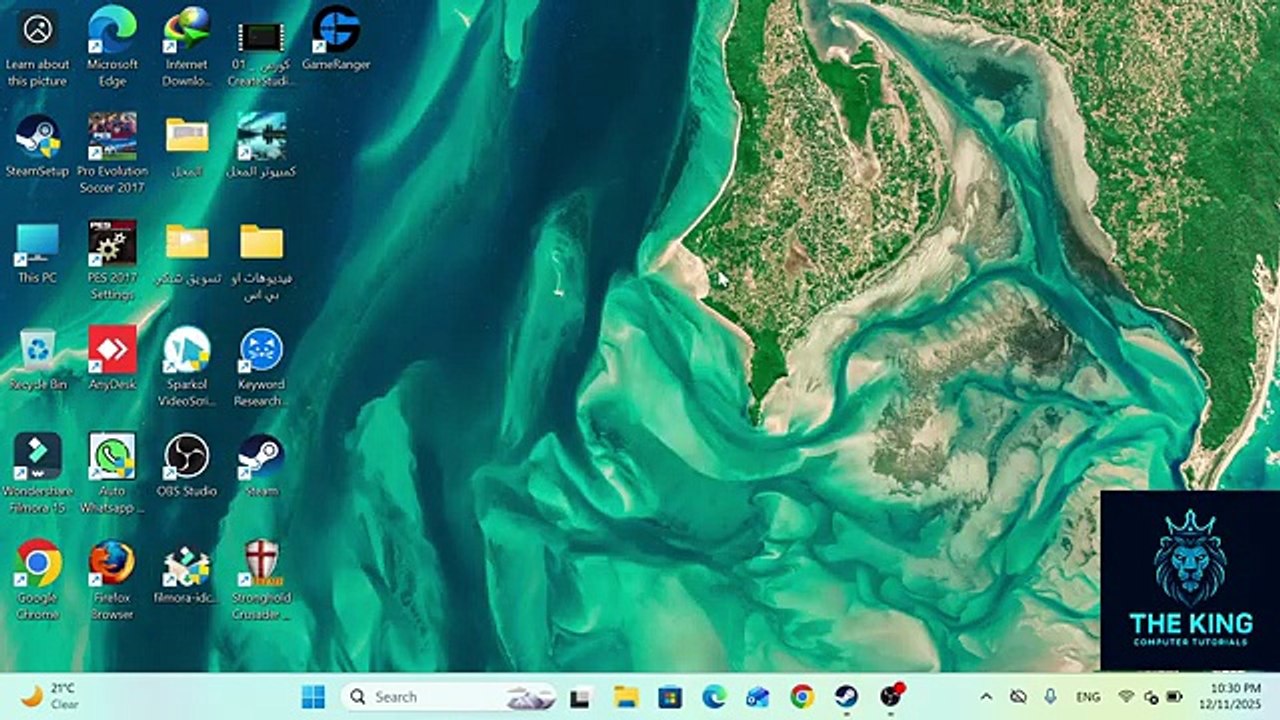The image size is (1280, 720).
Task: Switch to OBS Studio on the taskbar
Action: (x=891, y=697)
